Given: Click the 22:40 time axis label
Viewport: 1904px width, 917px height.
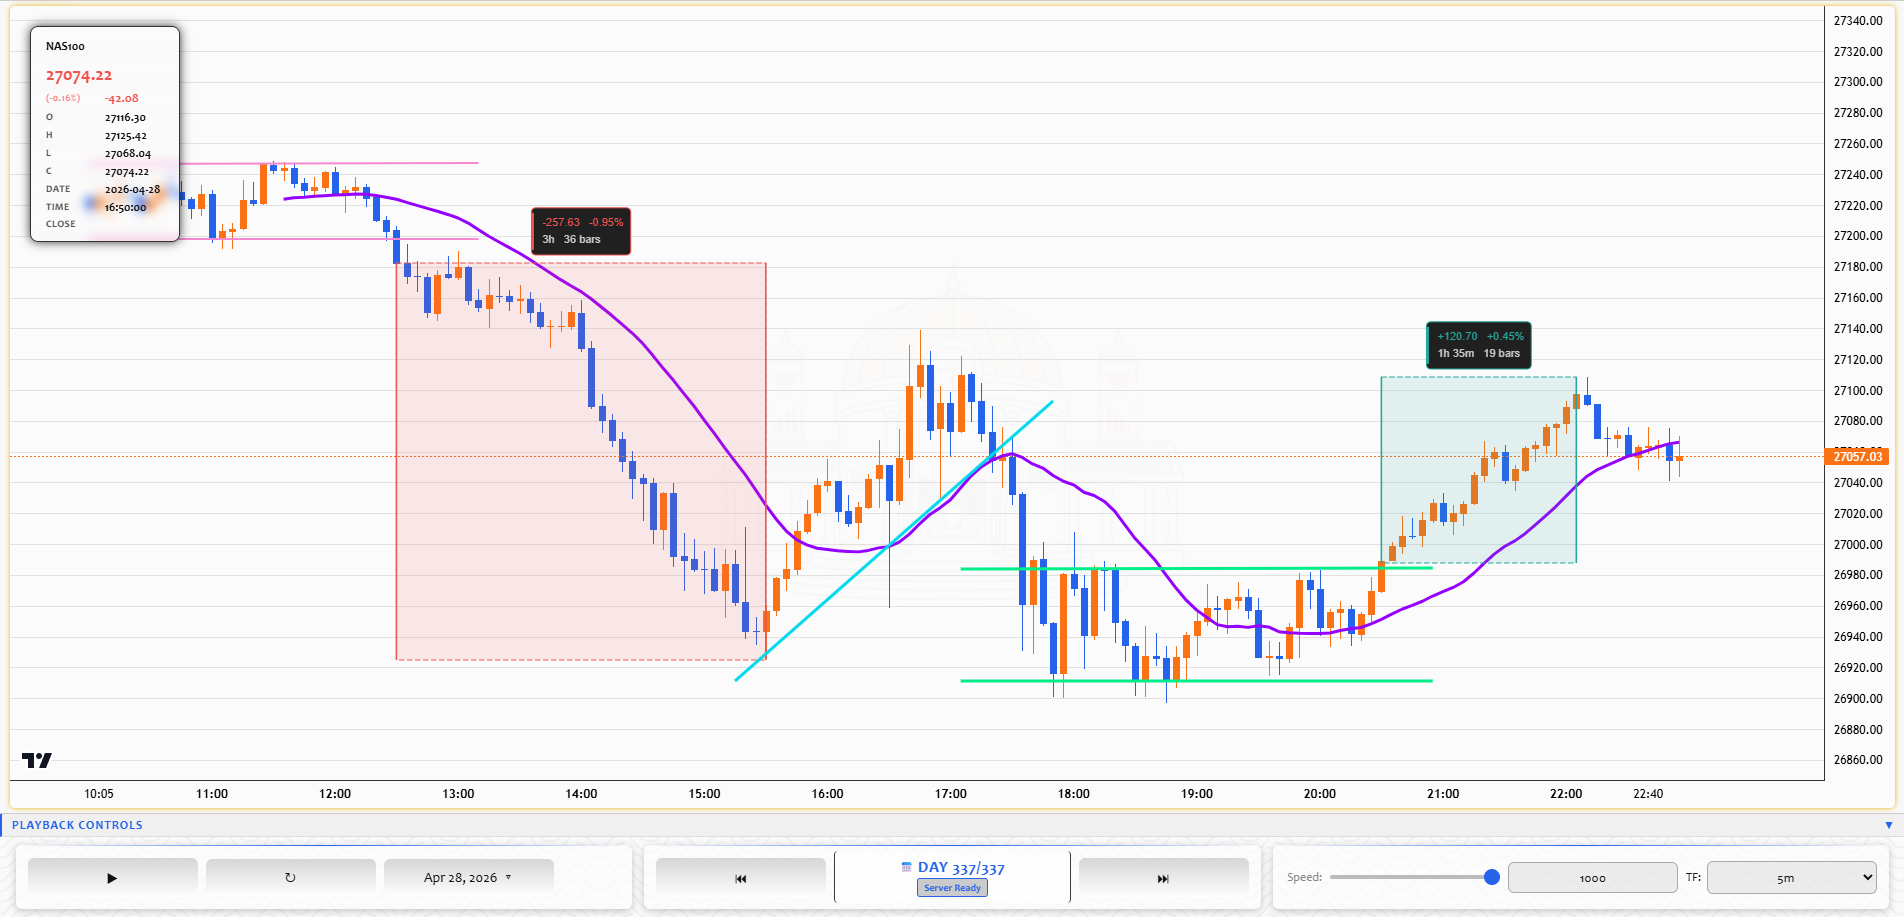Looking at the screenshot, I should pos(1648,794).
